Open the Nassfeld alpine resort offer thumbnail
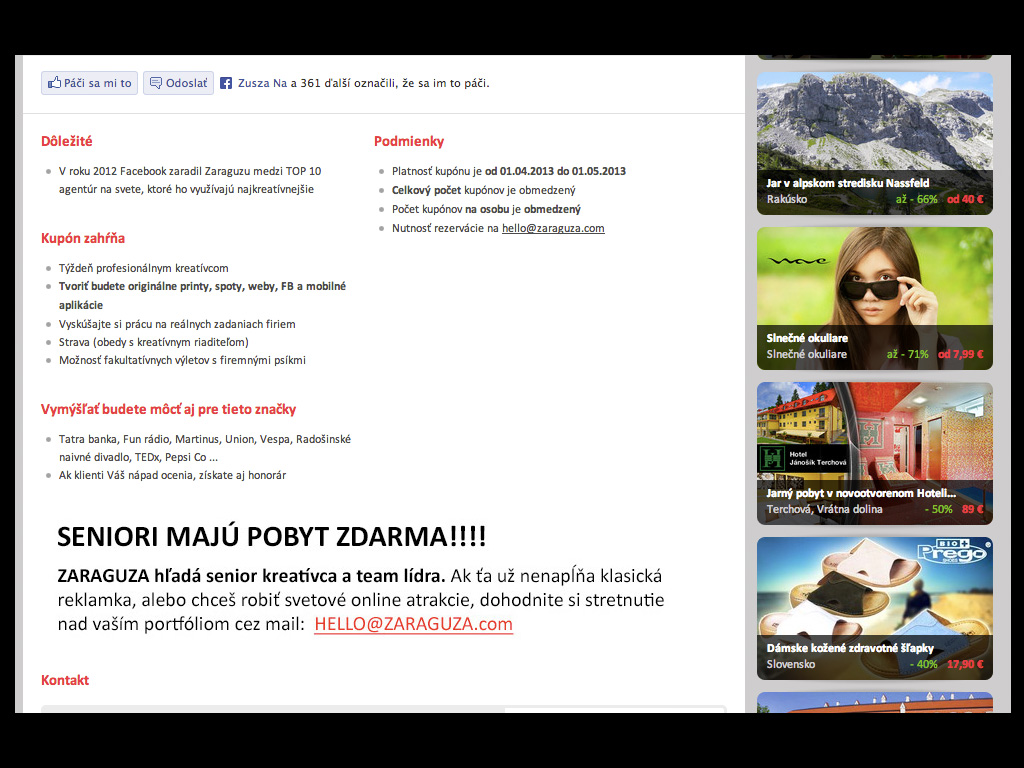 click(x=874, y=143)
